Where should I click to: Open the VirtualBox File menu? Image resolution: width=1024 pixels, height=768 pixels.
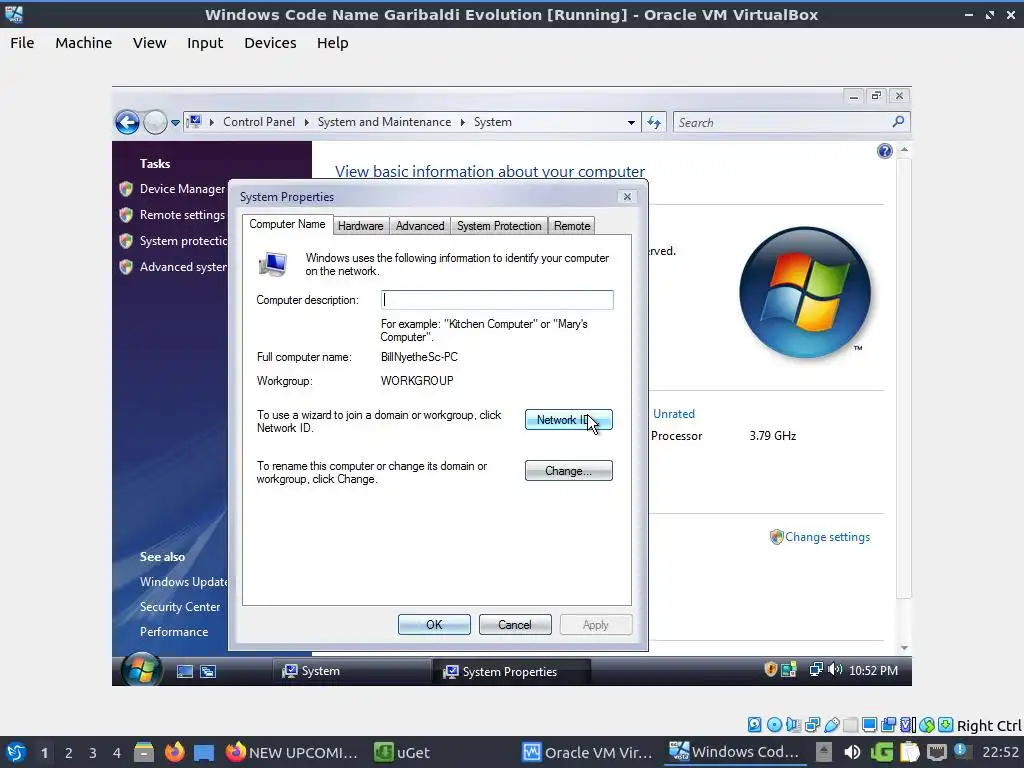point(22,43)
